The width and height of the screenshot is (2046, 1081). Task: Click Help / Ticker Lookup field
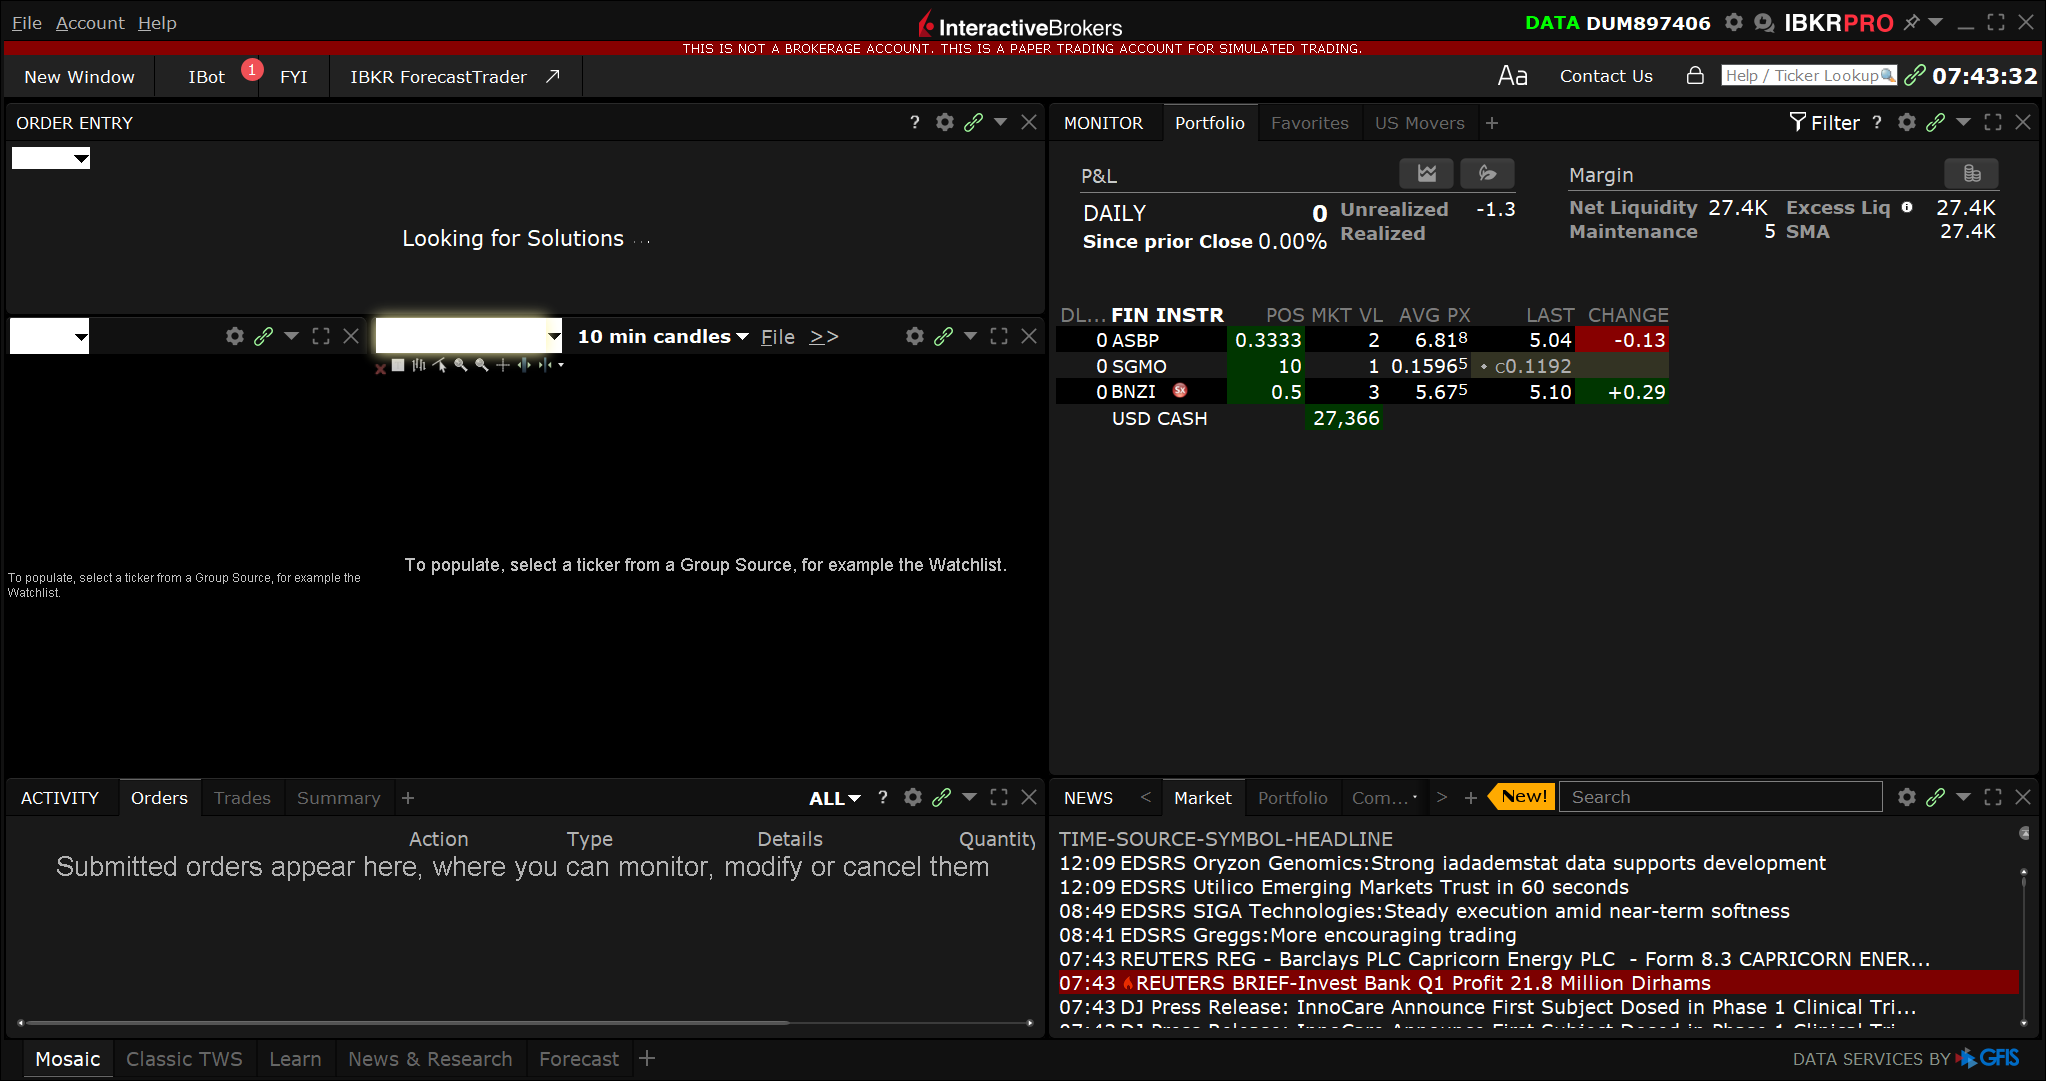[x=1808, y=75]
